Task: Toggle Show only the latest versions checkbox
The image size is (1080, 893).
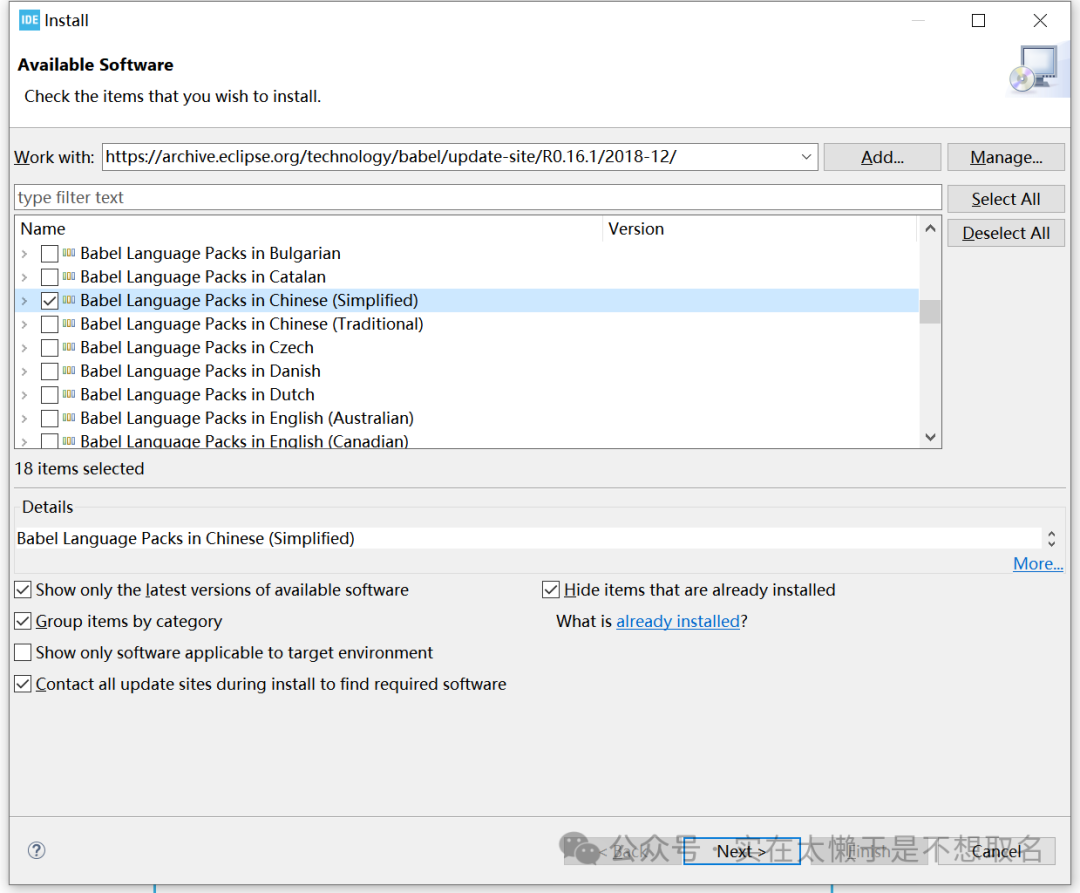Action: click(x=23, y=589)
